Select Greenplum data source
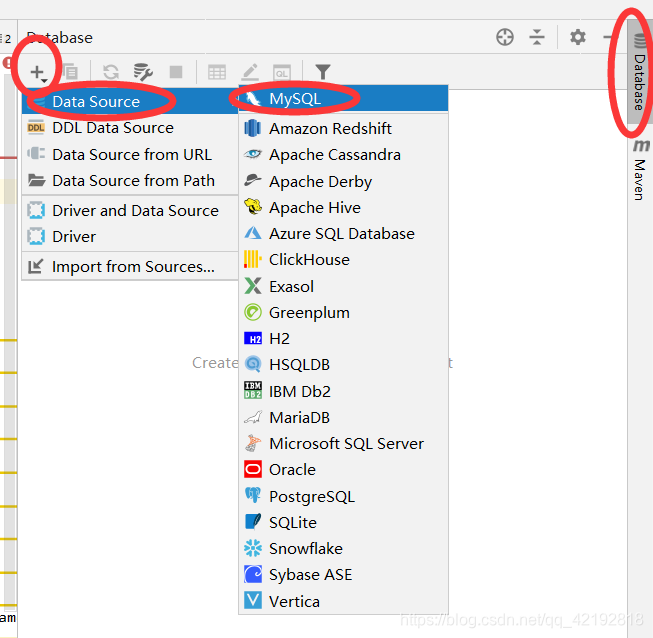 coord(344,312)
